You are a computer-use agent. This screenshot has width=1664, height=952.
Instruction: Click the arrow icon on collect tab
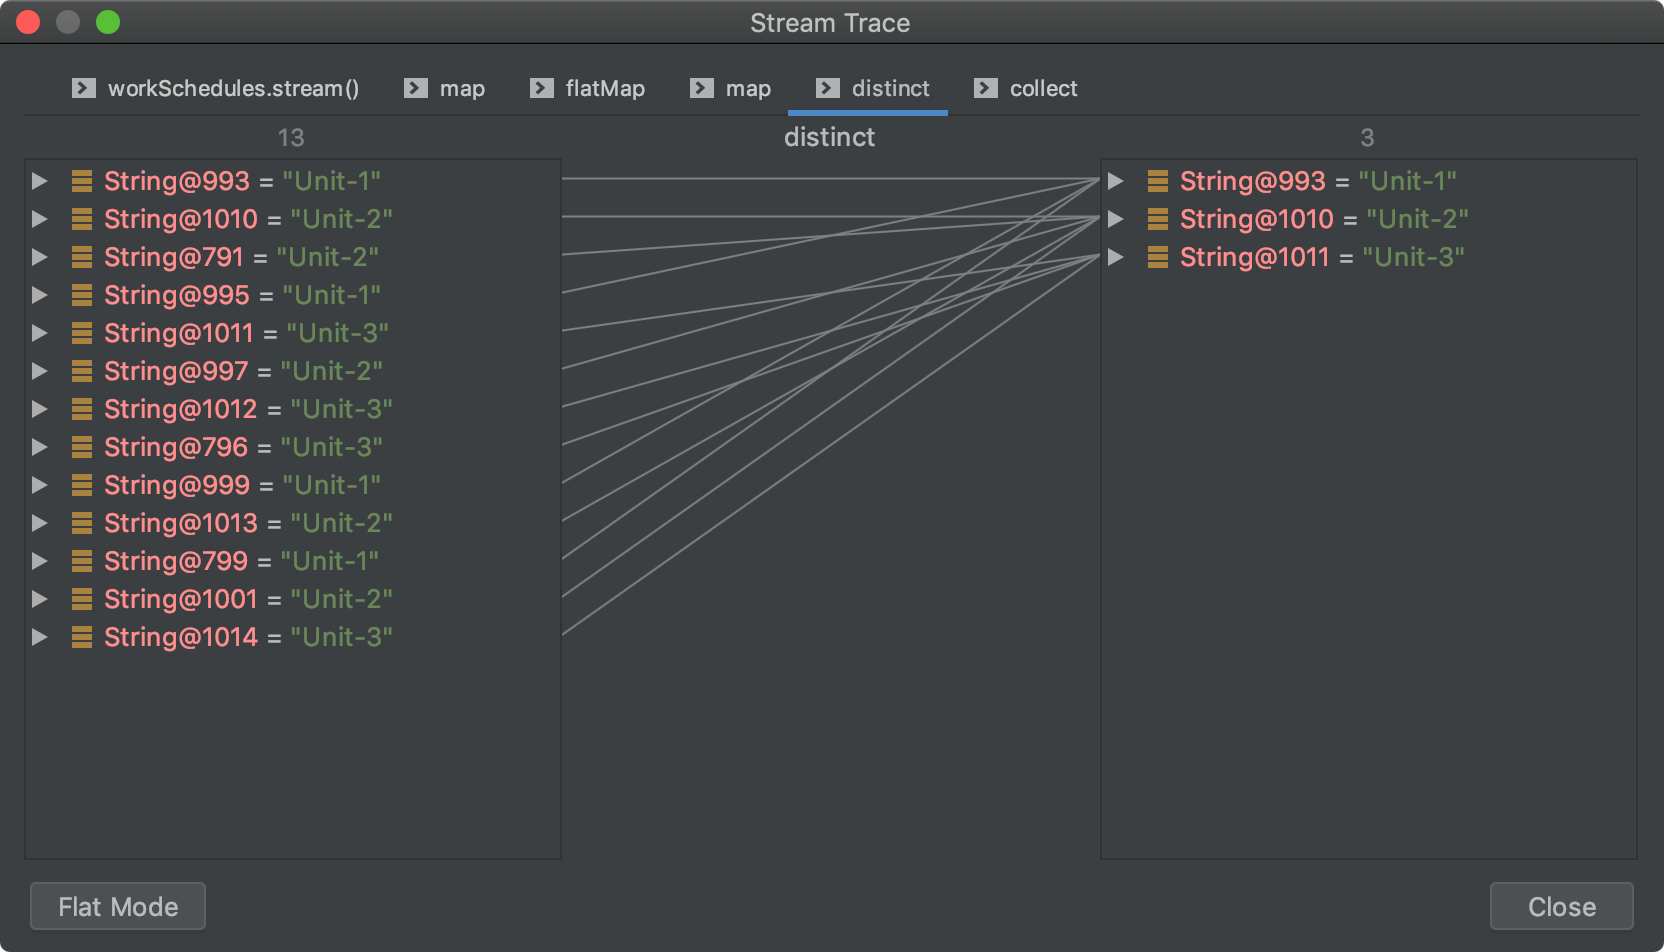point(986,88)
